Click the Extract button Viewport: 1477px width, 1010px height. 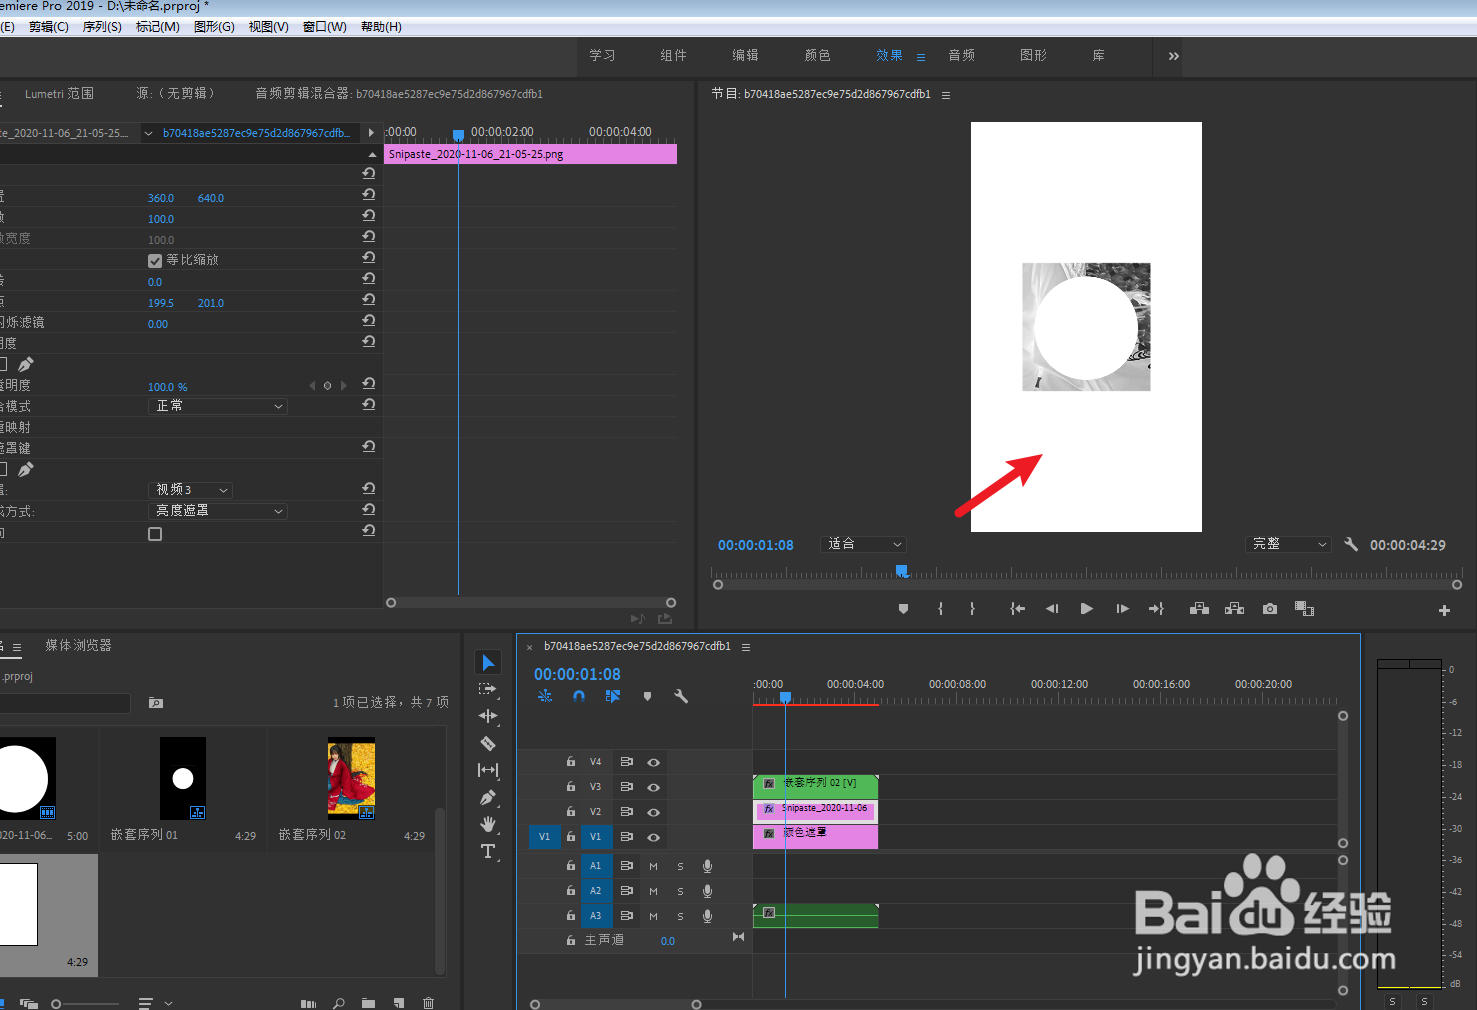click(x=1234, y=609)
